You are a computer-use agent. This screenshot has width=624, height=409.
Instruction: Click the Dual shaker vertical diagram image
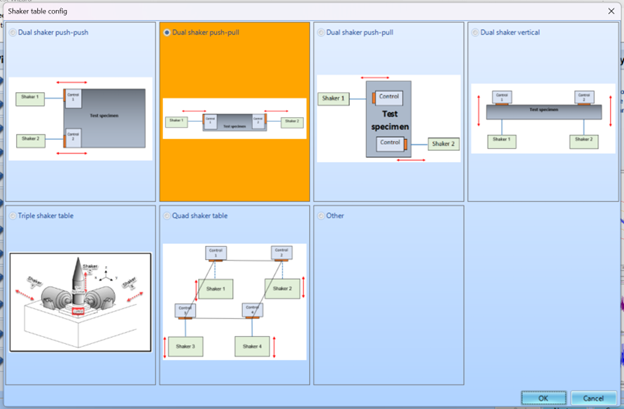pyautogui.click(x=543, y=118)
